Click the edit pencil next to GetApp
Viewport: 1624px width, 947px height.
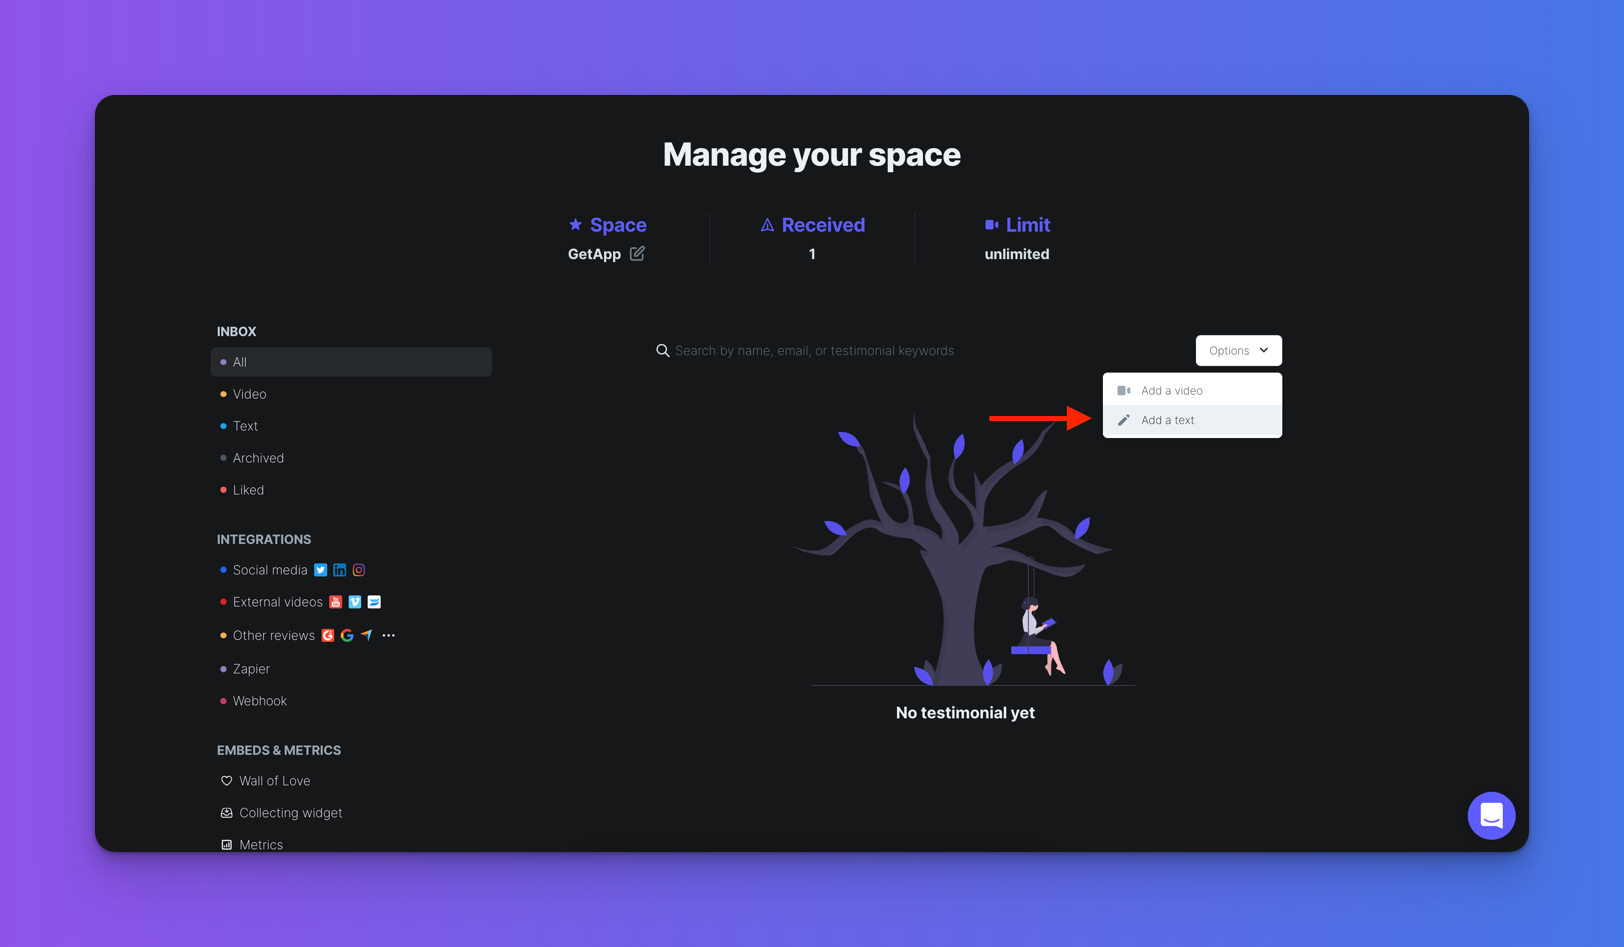[x=638, y=254]
